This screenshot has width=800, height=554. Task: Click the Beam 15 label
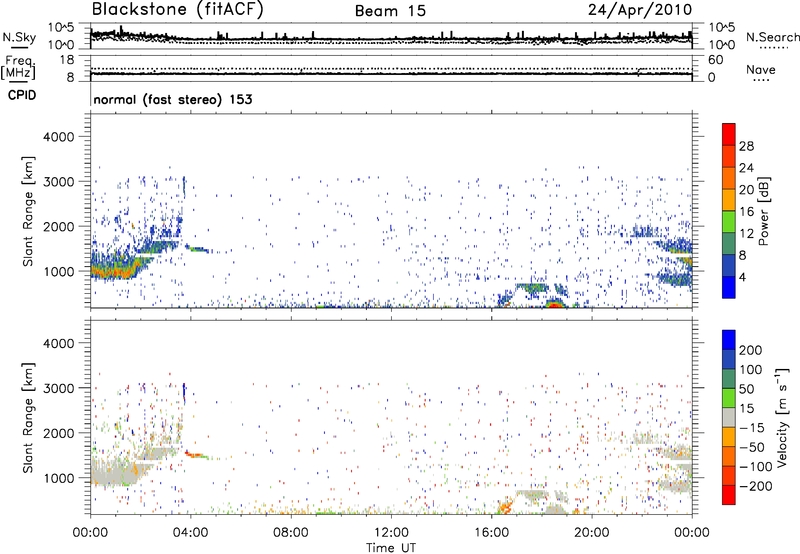(x=390, y=11)
